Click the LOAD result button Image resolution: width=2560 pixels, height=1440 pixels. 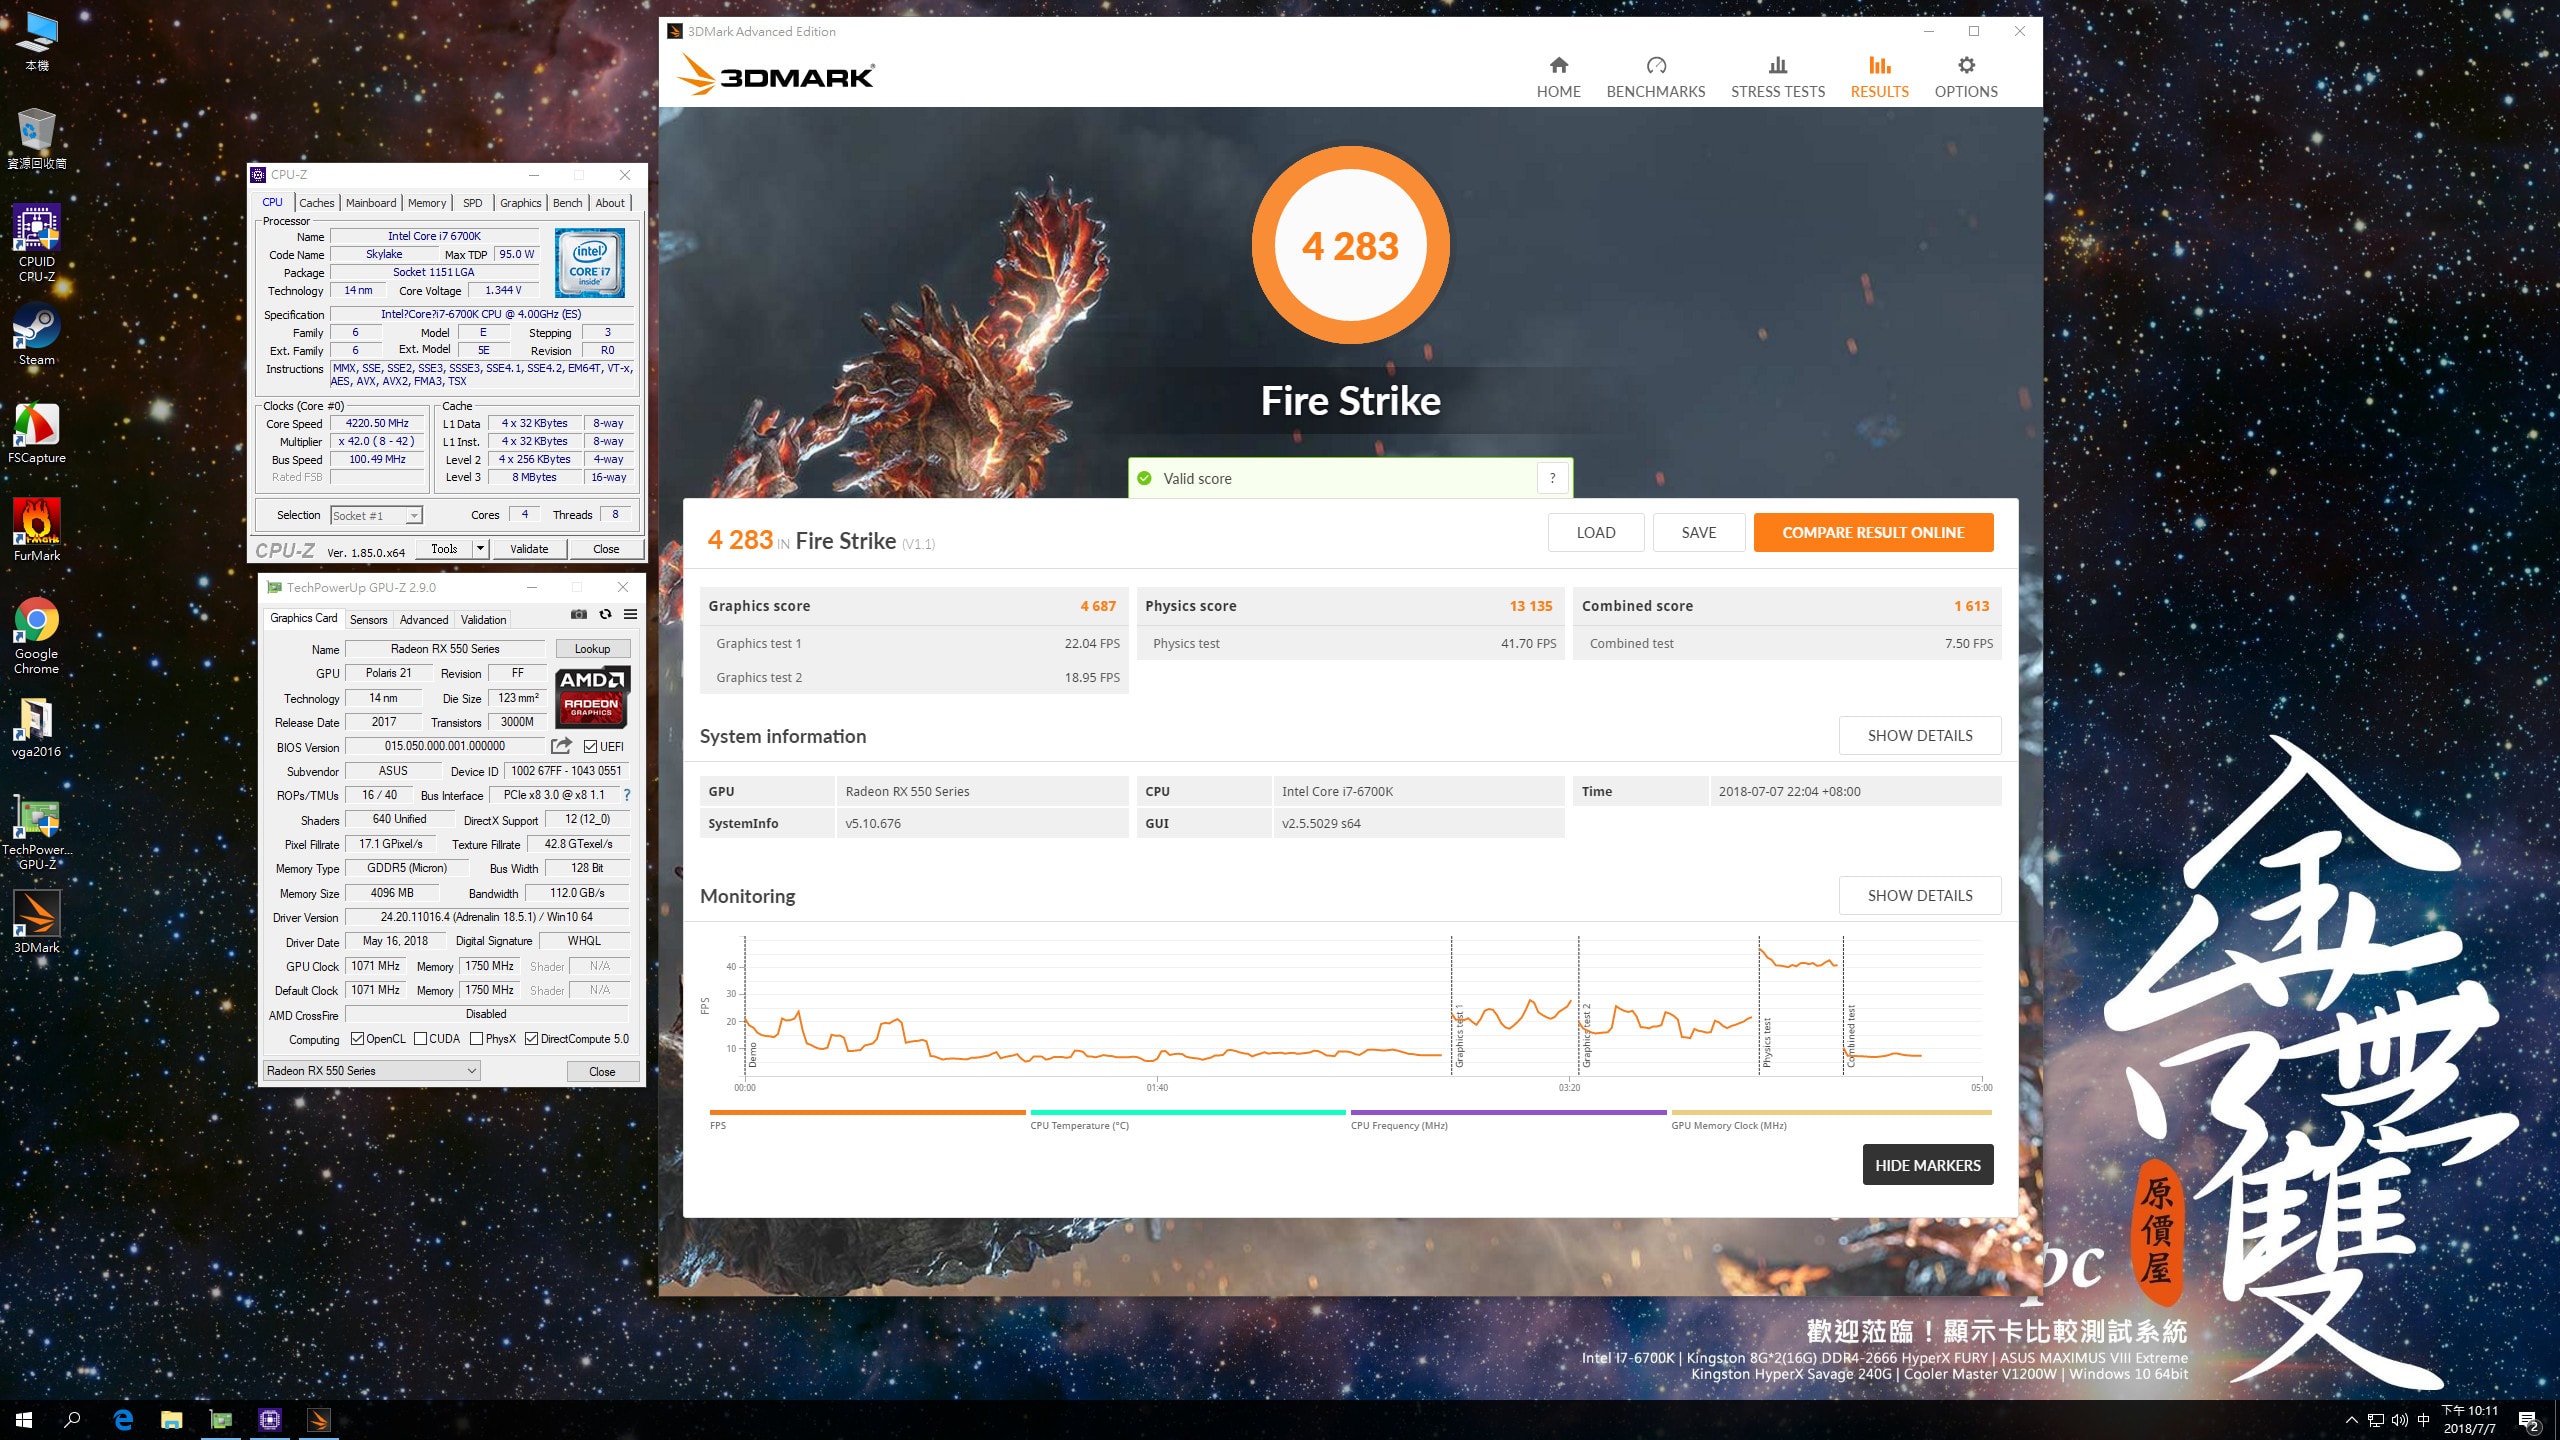click(1596, 533)
